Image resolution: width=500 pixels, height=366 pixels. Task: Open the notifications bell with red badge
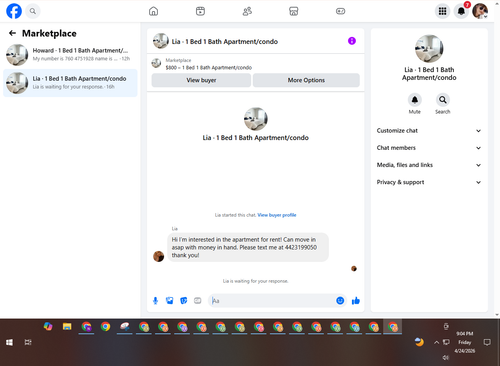[x=461, y=11]
